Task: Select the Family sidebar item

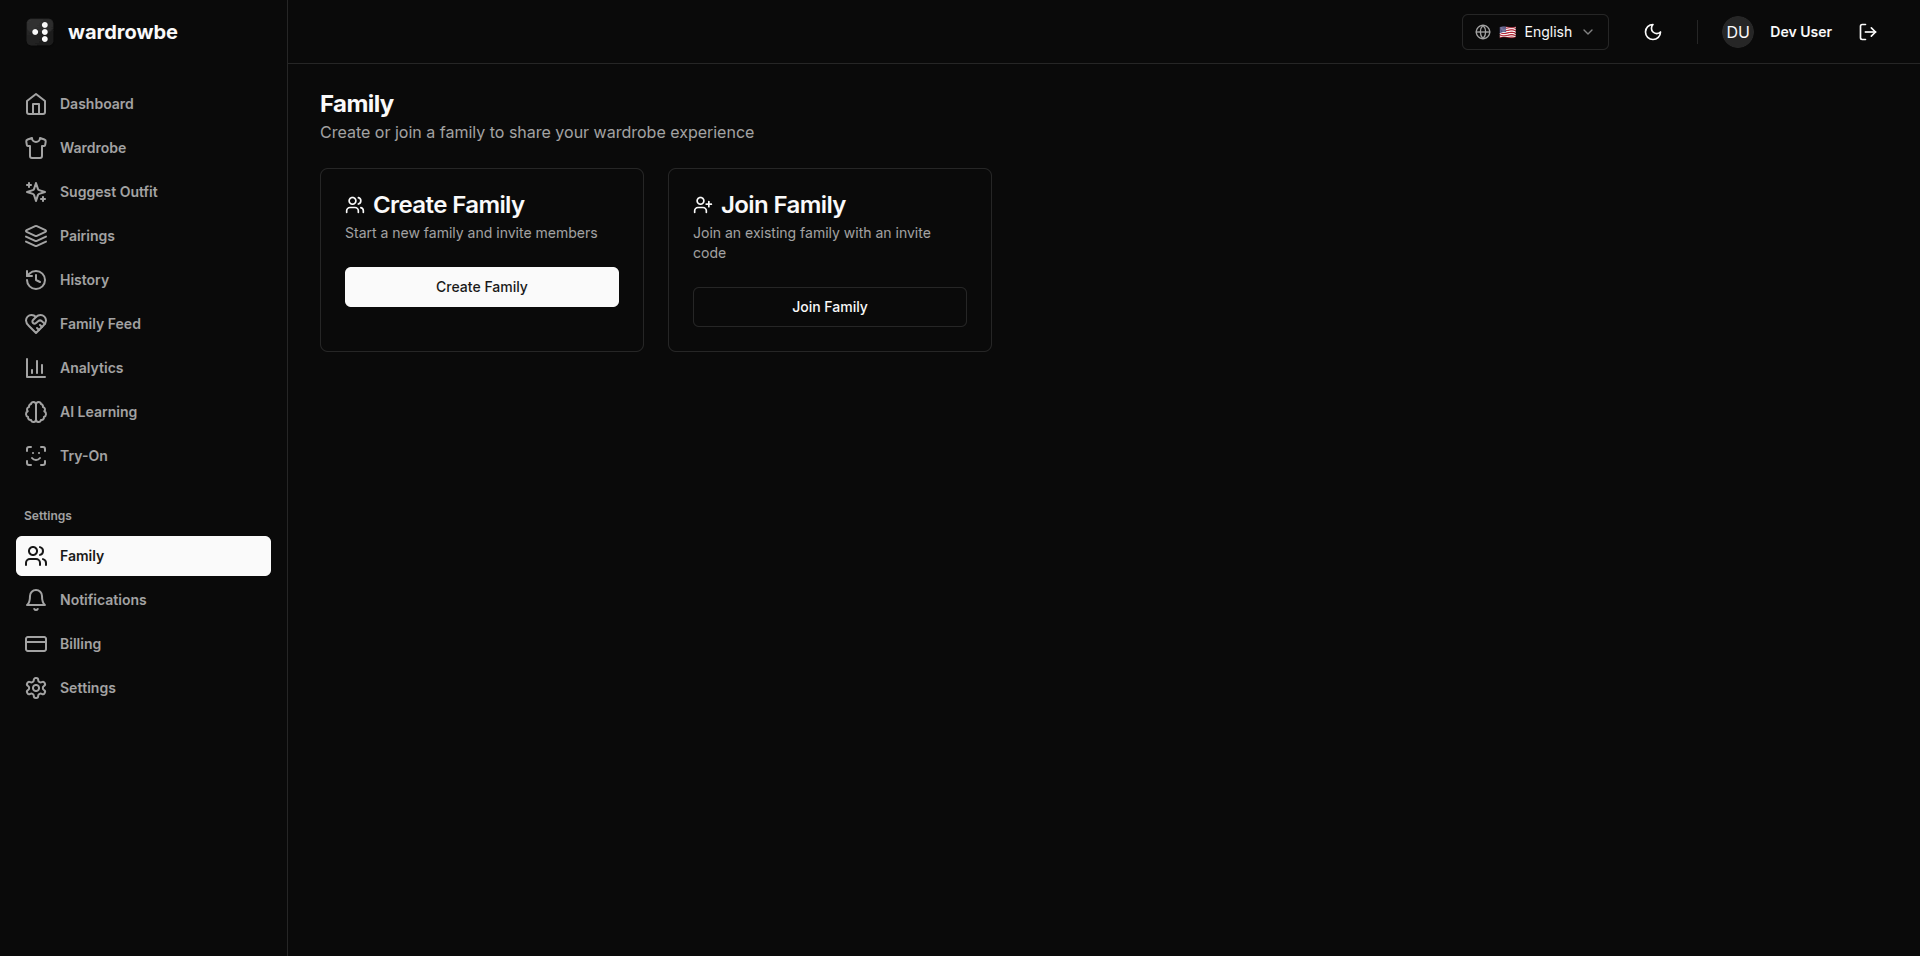Action: click(x=143, y=556)
